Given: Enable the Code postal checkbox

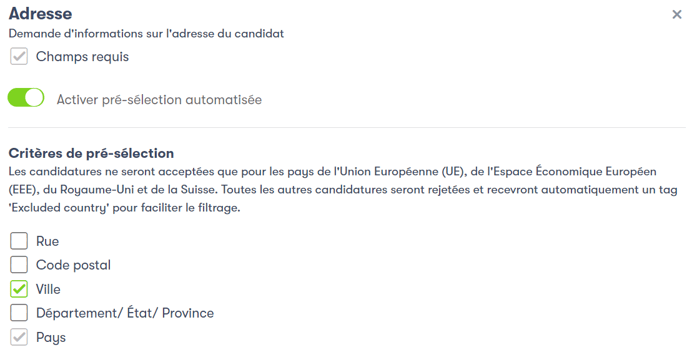Looking at the screenshot, I should (19, 265).
